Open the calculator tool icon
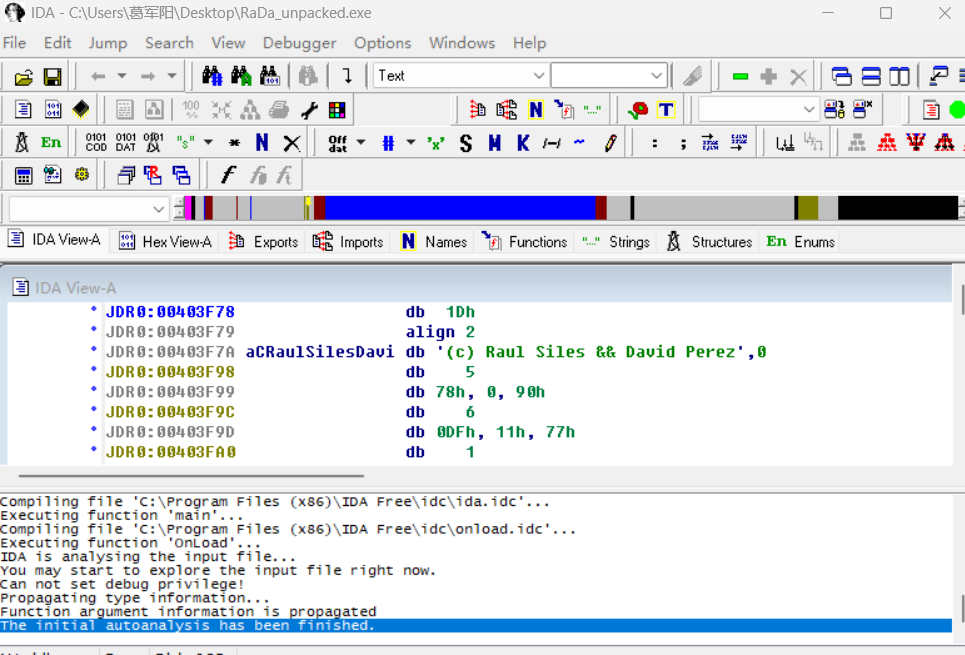This screenshot has height=655, width=965. pyautogui.click(x=23, y=176)
